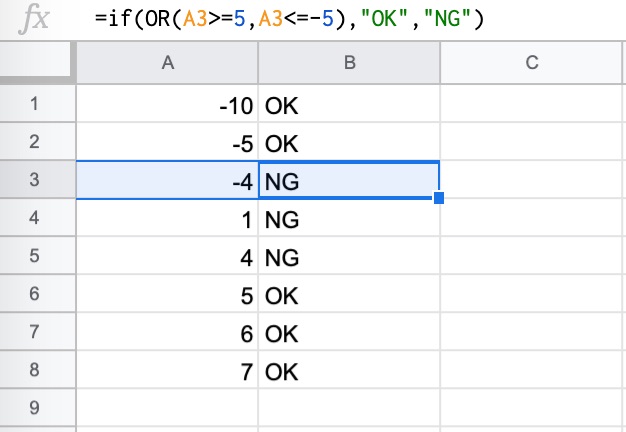
Task: Click the select-all corner box
Action: pos(37,61)
